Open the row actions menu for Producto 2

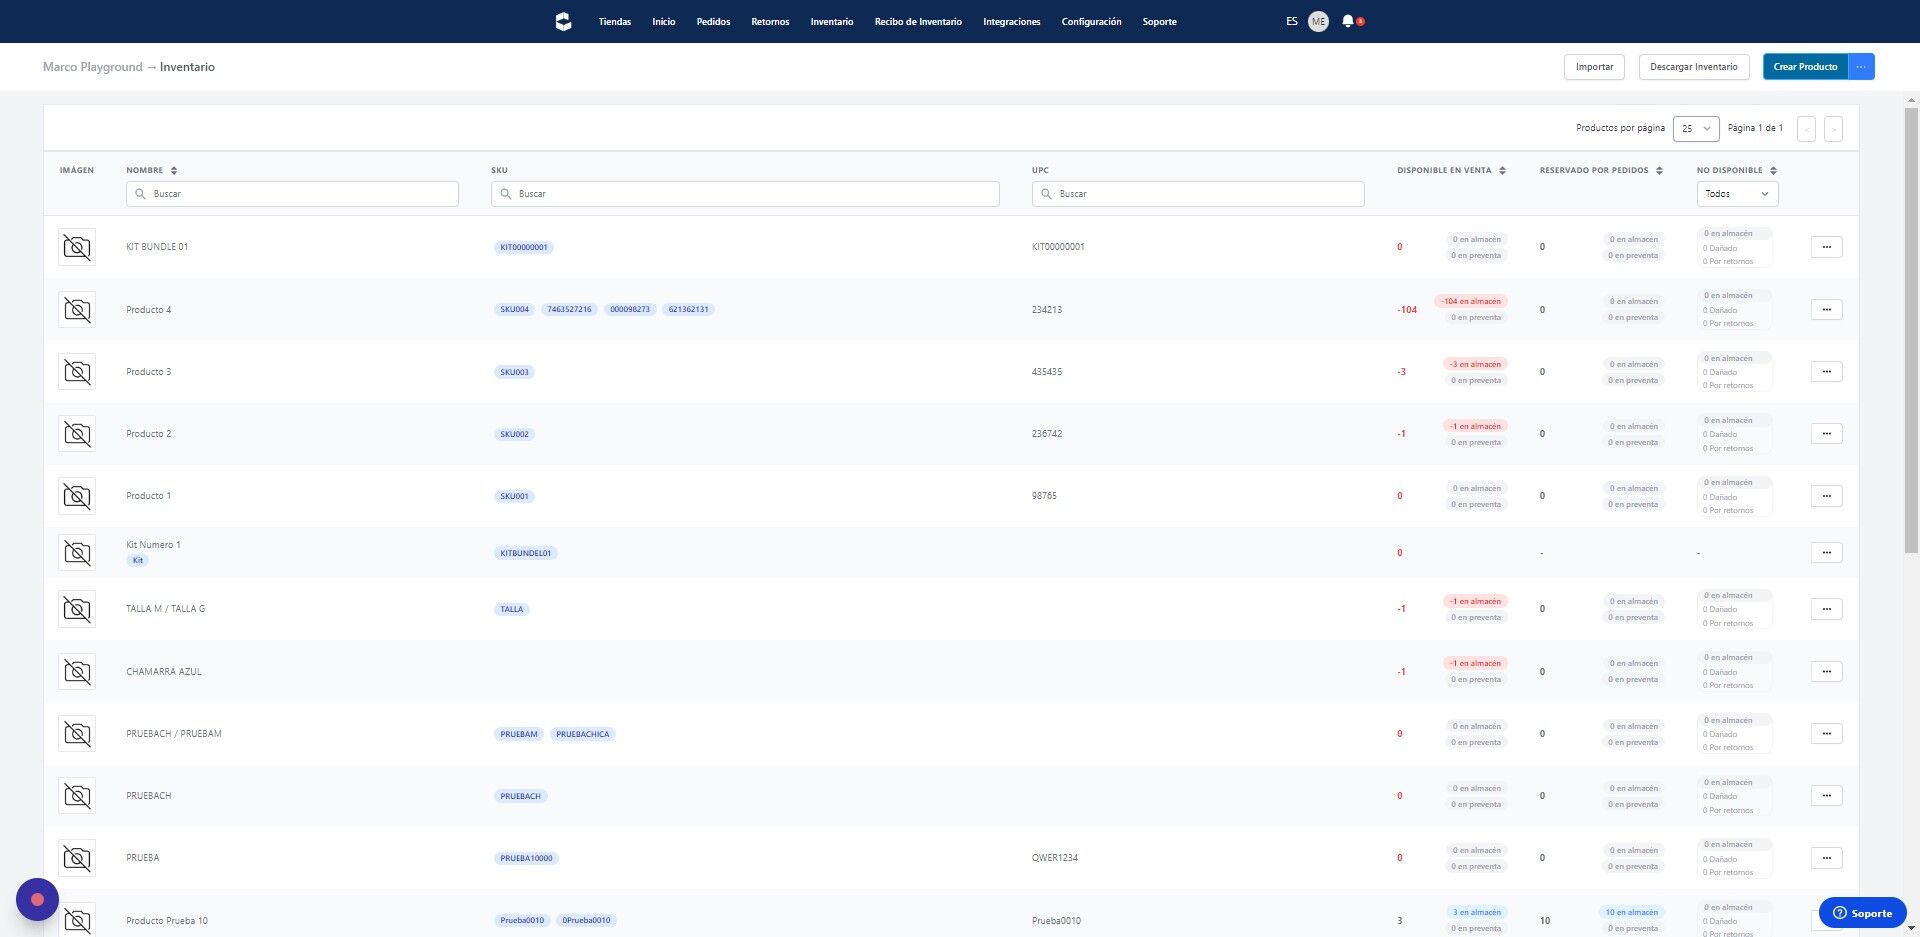(1826, 433)
